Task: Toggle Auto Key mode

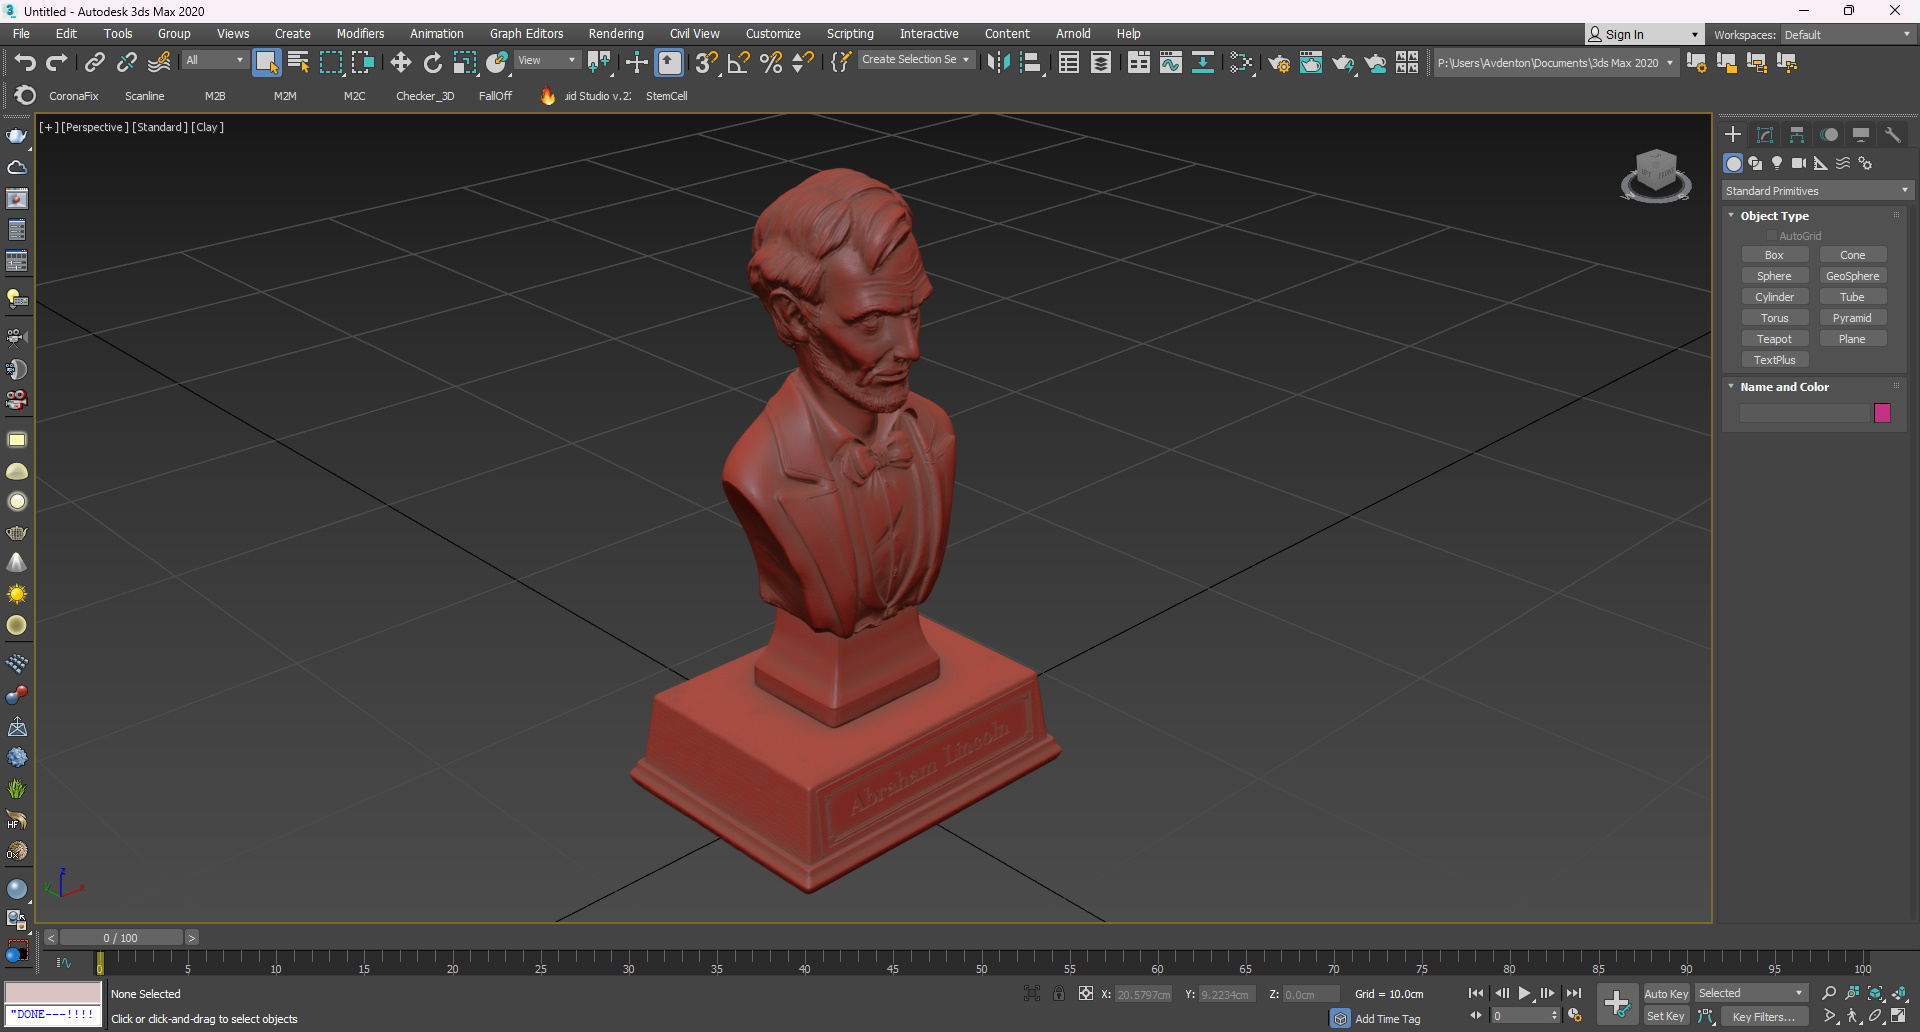Action: [1666, 994]
